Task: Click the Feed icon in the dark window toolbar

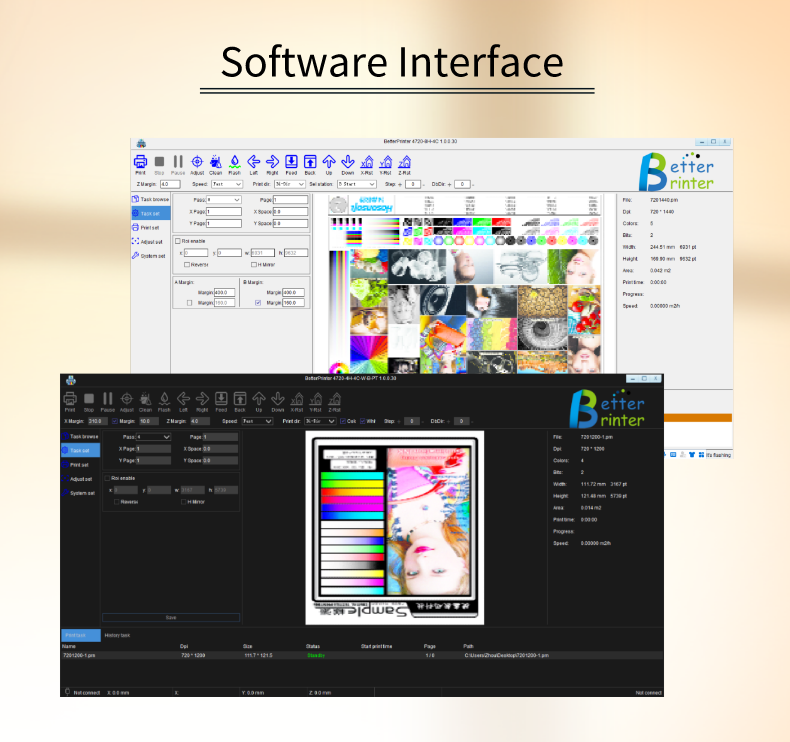Action: [x=221, y=399]
